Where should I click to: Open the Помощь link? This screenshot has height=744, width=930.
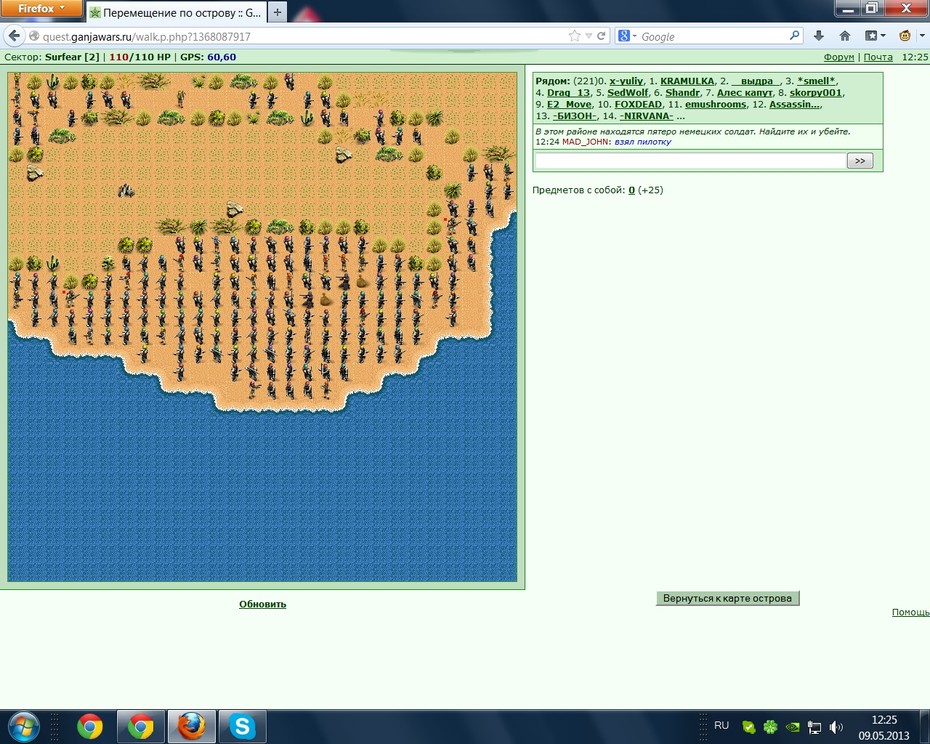(x=910, y=612)
